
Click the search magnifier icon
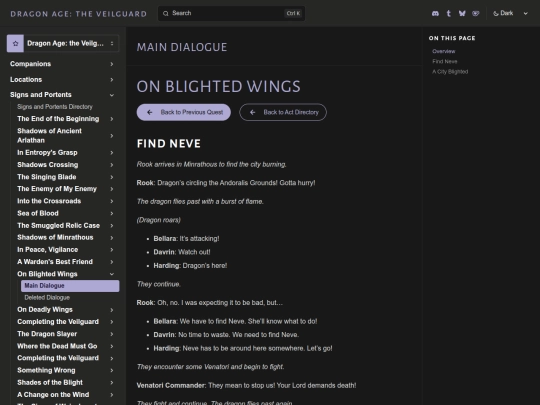click(166, 13)
